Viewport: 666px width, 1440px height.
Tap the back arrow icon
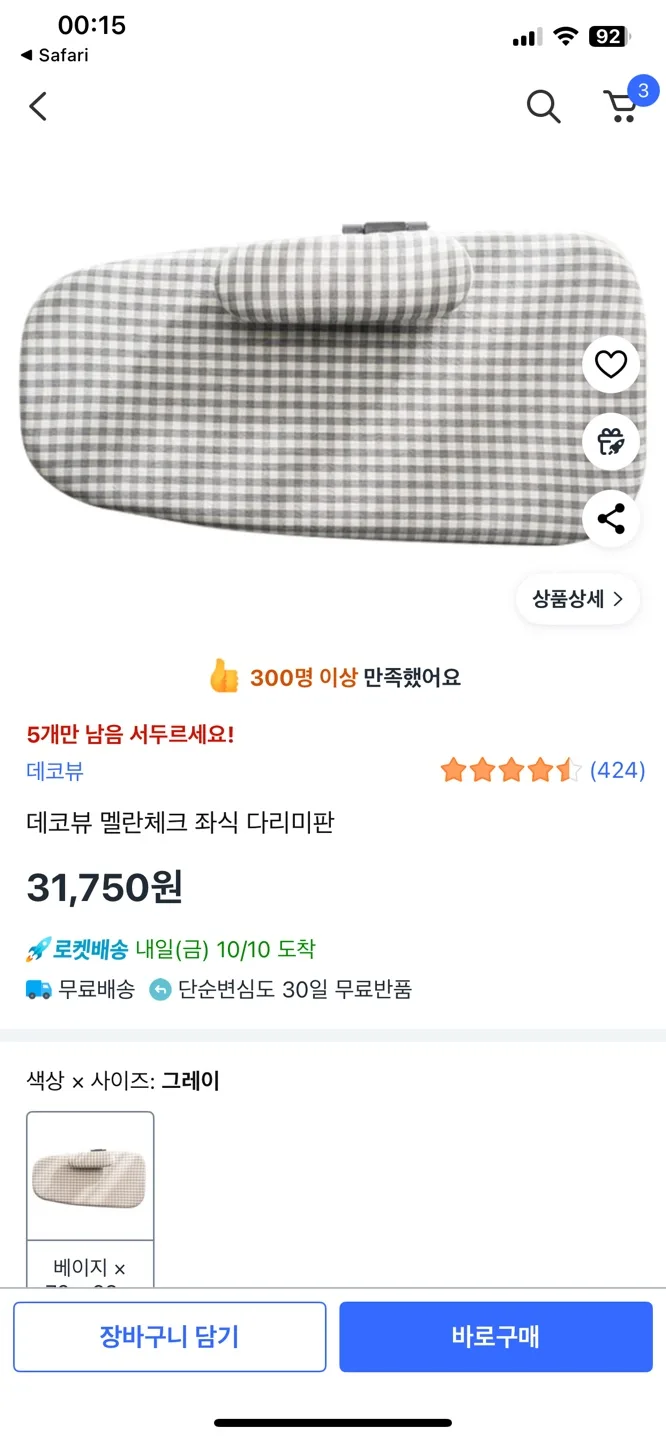38,106
